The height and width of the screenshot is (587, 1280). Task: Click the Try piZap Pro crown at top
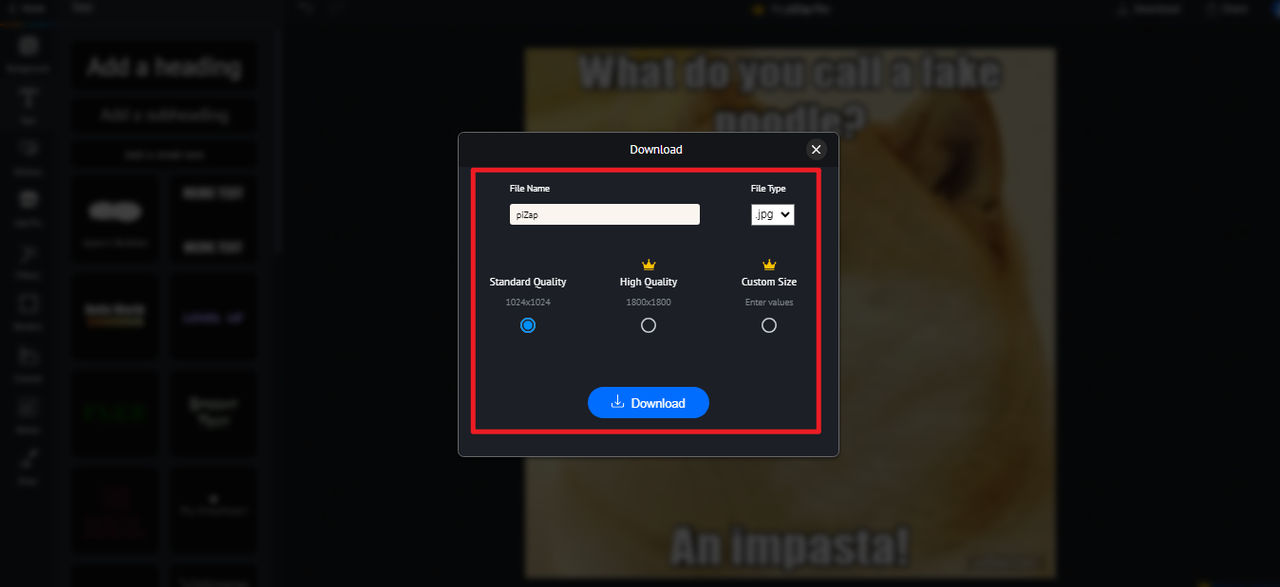pos(757,9)
